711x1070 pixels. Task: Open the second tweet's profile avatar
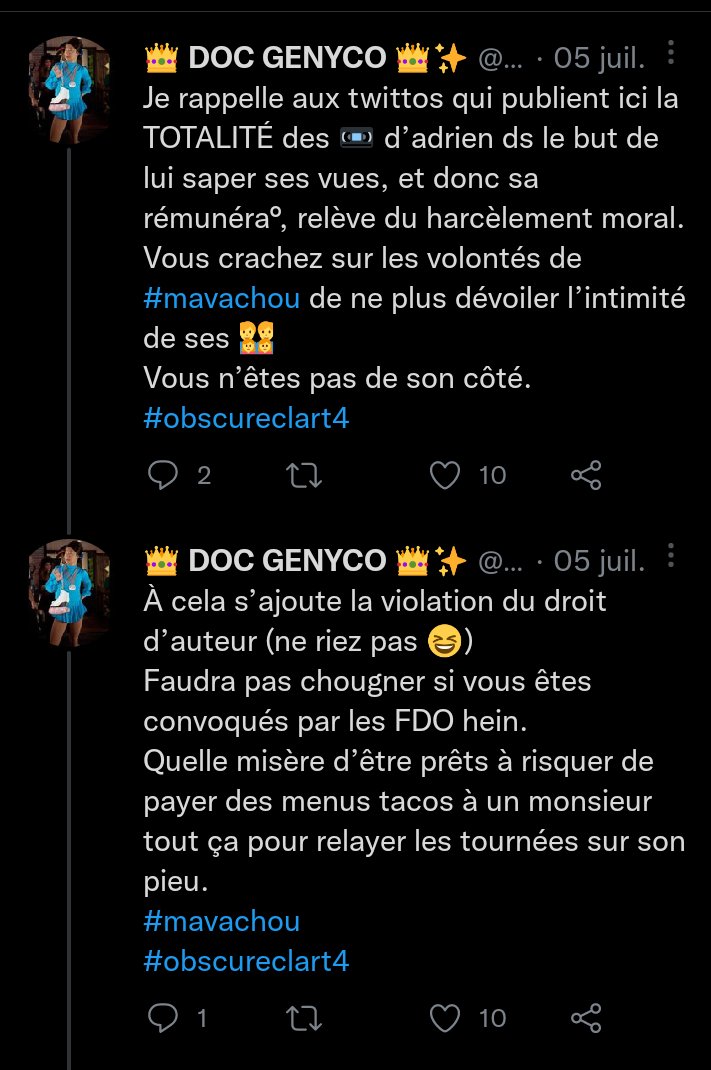pyautogui.click(x=69, y=594)
